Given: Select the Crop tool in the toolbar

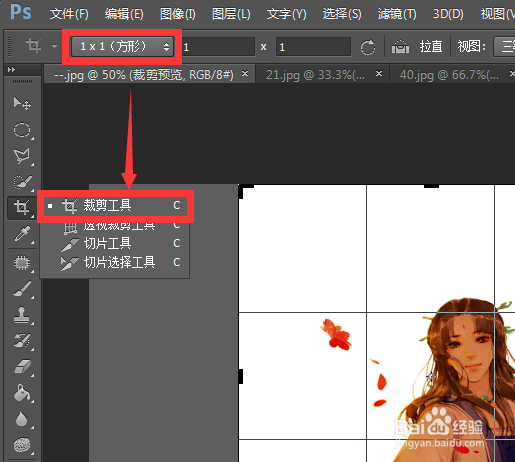Looking at the screenshot, I should [22, 207].
